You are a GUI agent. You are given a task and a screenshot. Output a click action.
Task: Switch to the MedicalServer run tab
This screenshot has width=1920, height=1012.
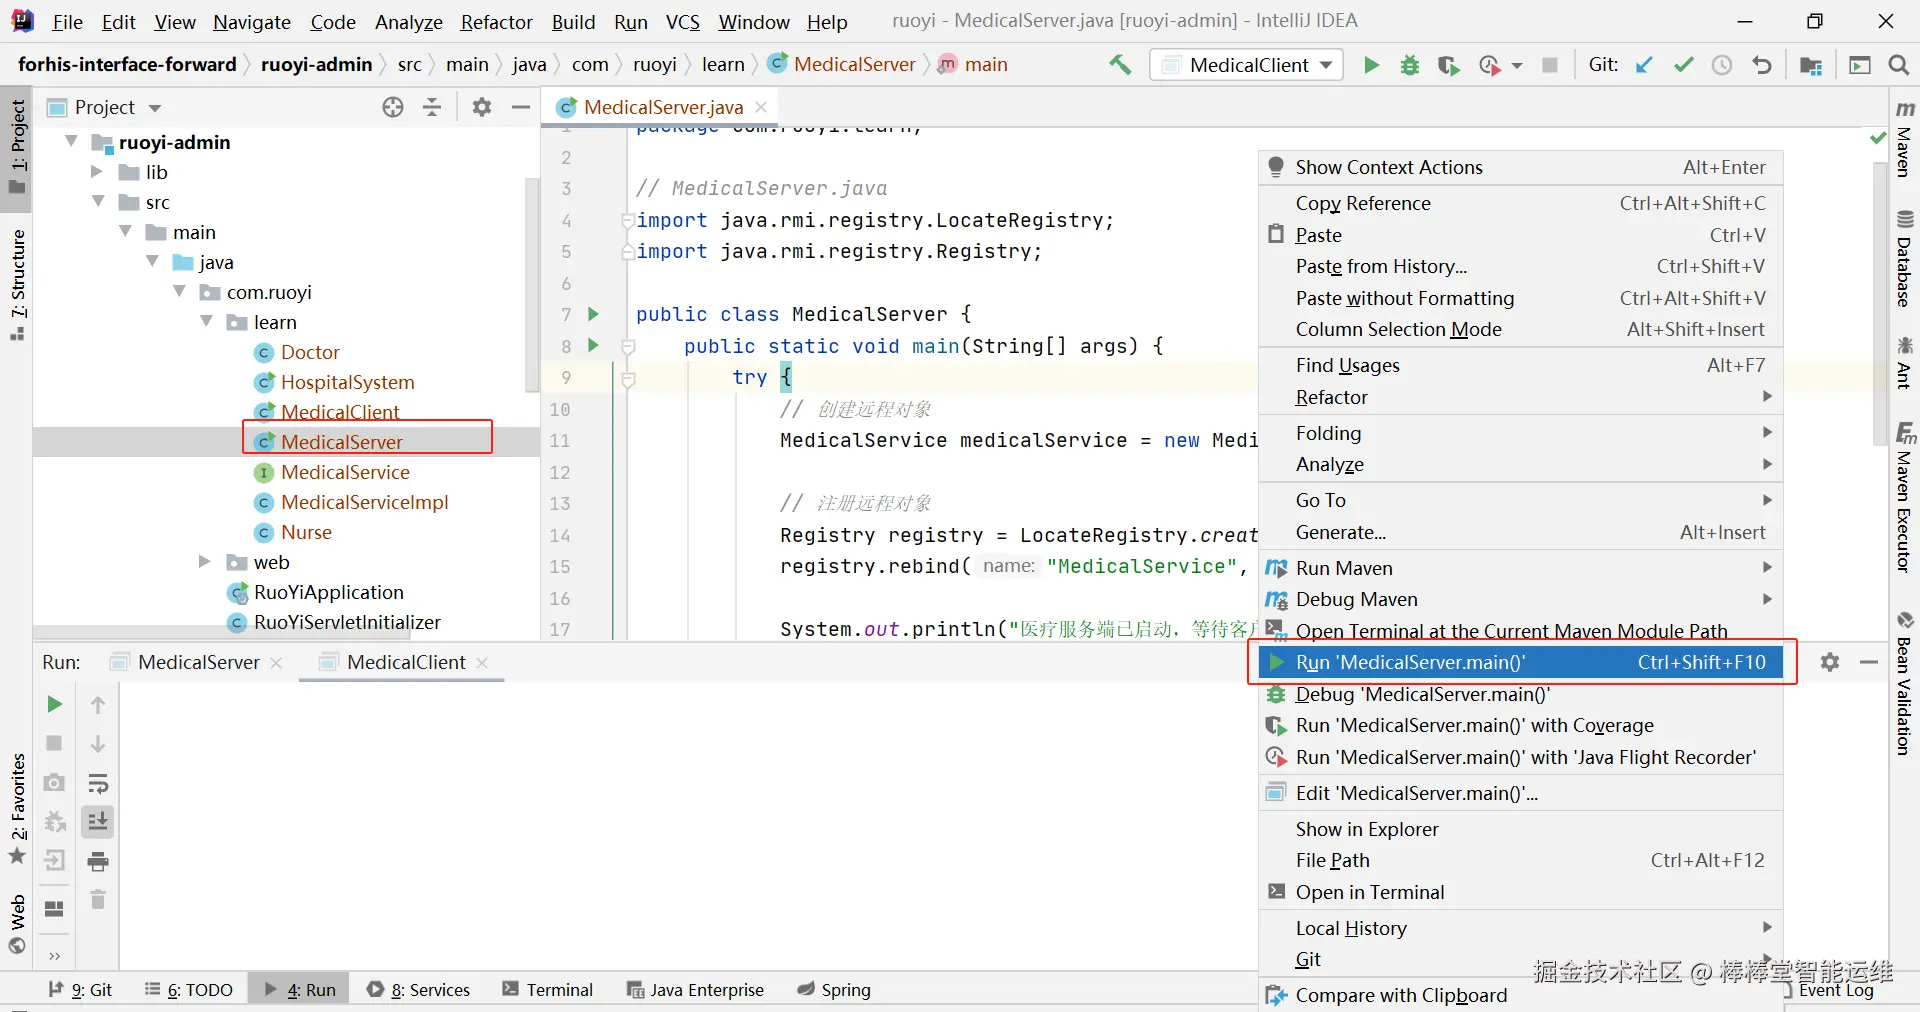click(198, 662)
